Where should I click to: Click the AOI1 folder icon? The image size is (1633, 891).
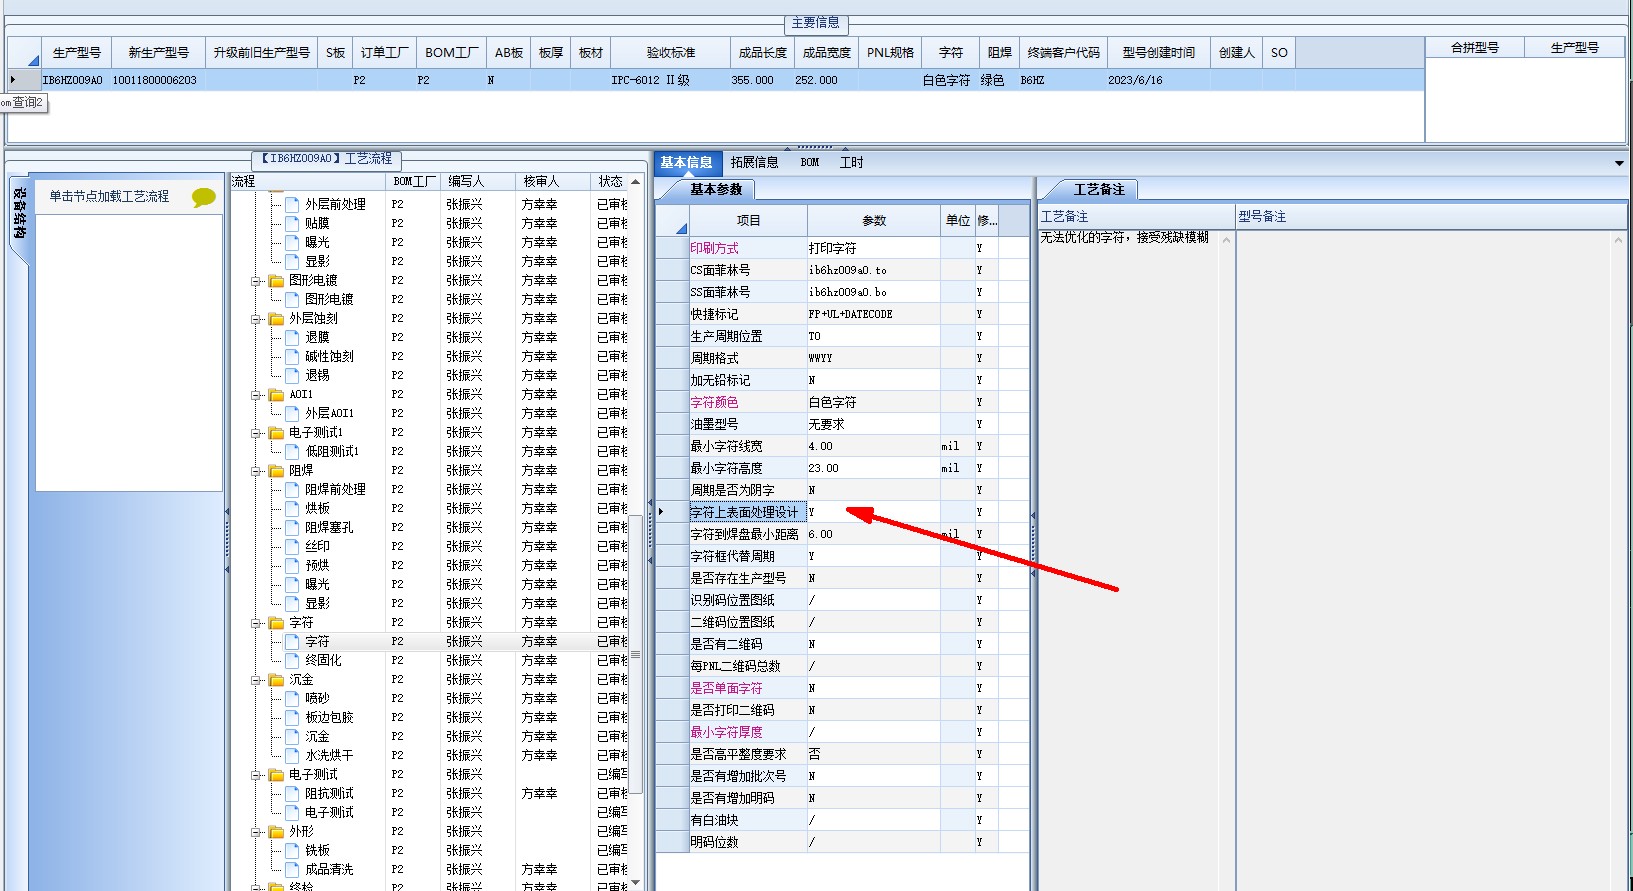(x=277, y=395)
